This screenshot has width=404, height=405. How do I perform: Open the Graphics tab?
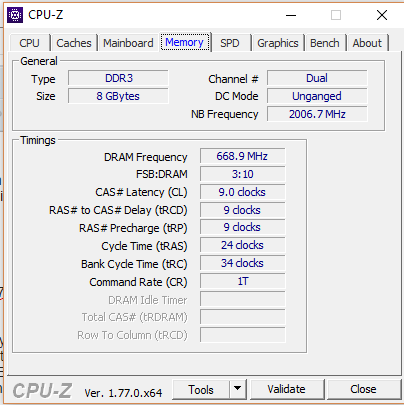click(278, 43)
